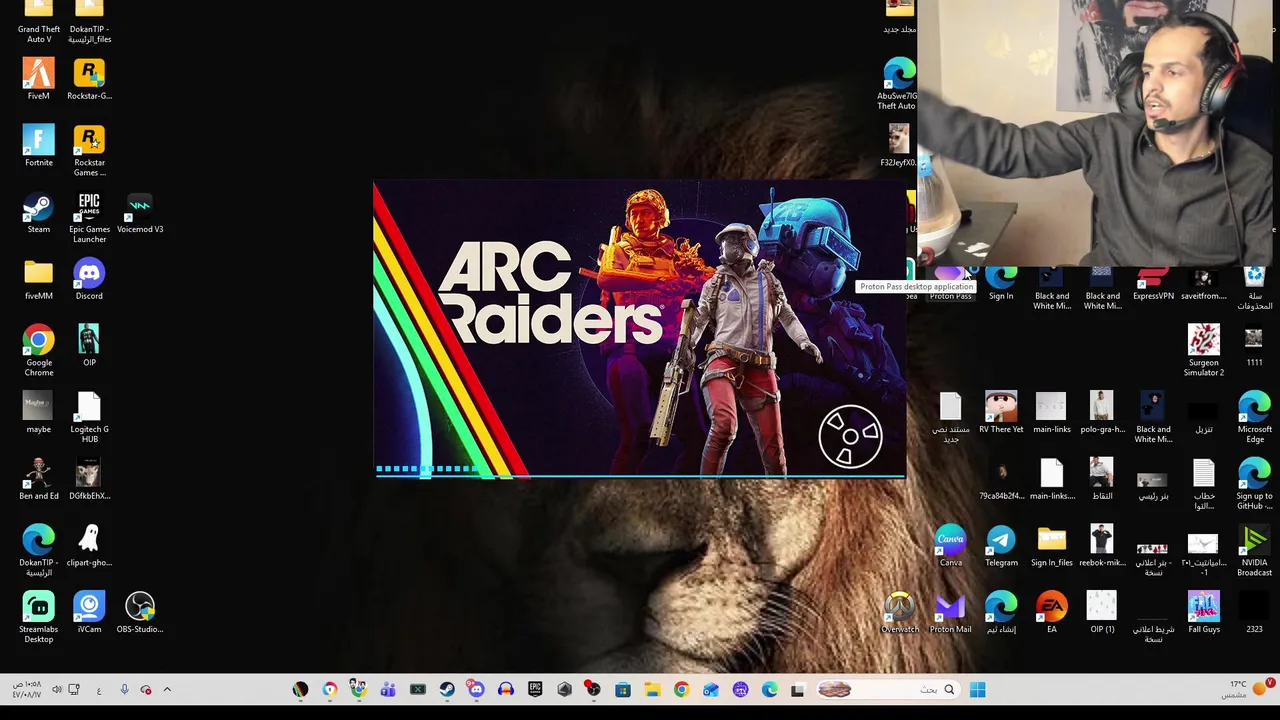Select the Discord desktop shortcut
1280x720 pixels.
89,280
